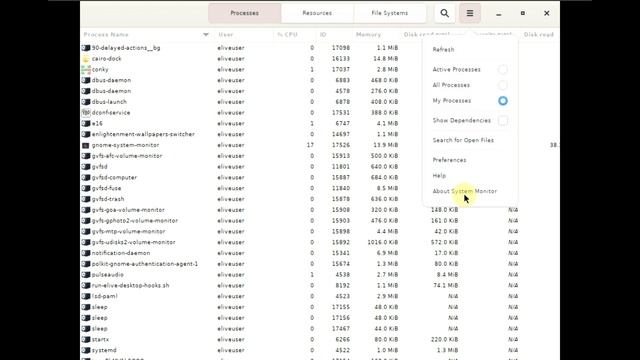This screenshot has width=640, height=360.
Task: Click the run-elive-desktop-hooks.sh process icon
Action: tap(86, 285)
